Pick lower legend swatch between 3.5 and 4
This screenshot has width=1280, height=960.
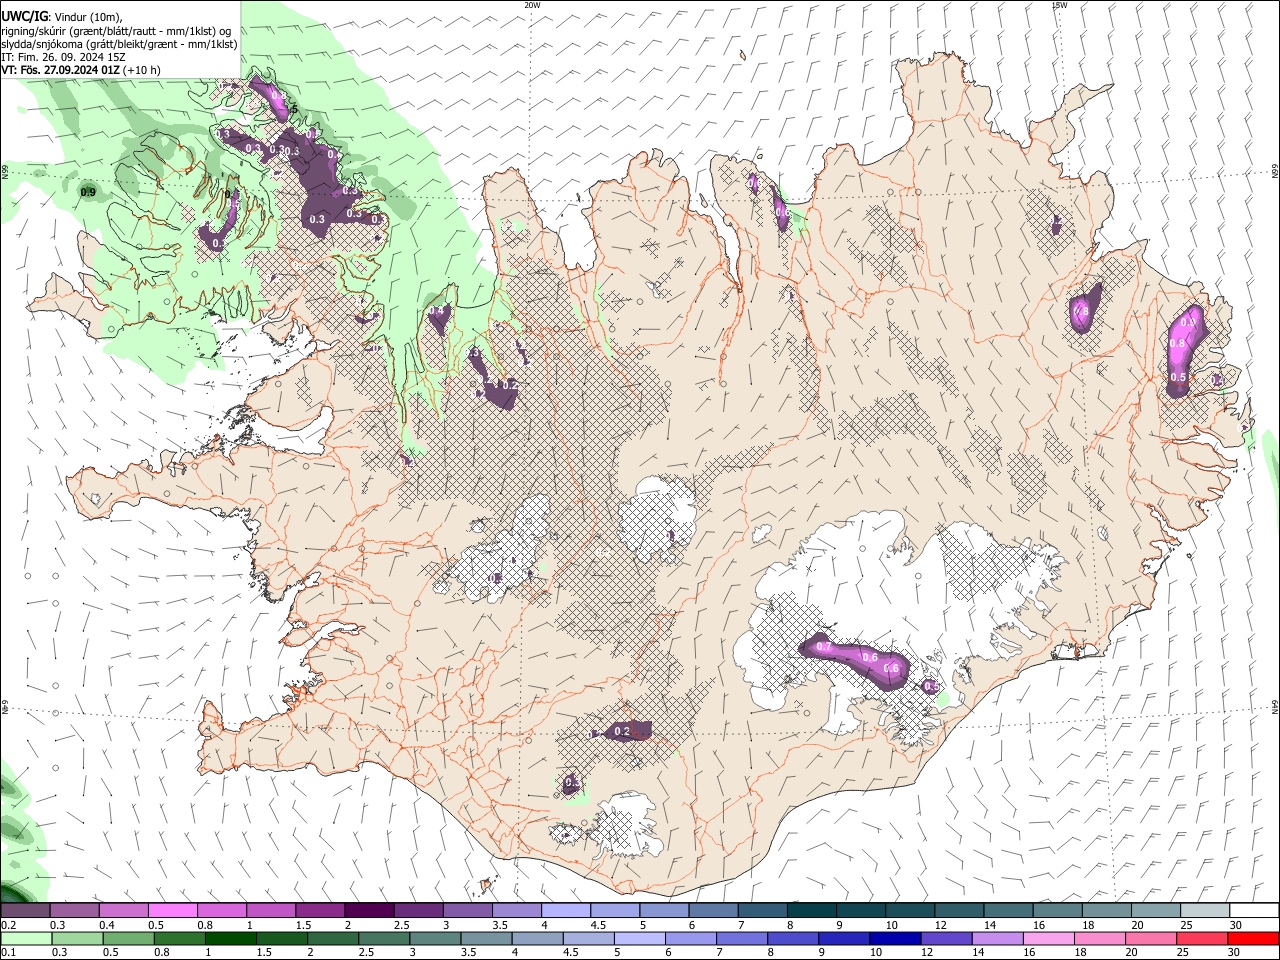485,938
